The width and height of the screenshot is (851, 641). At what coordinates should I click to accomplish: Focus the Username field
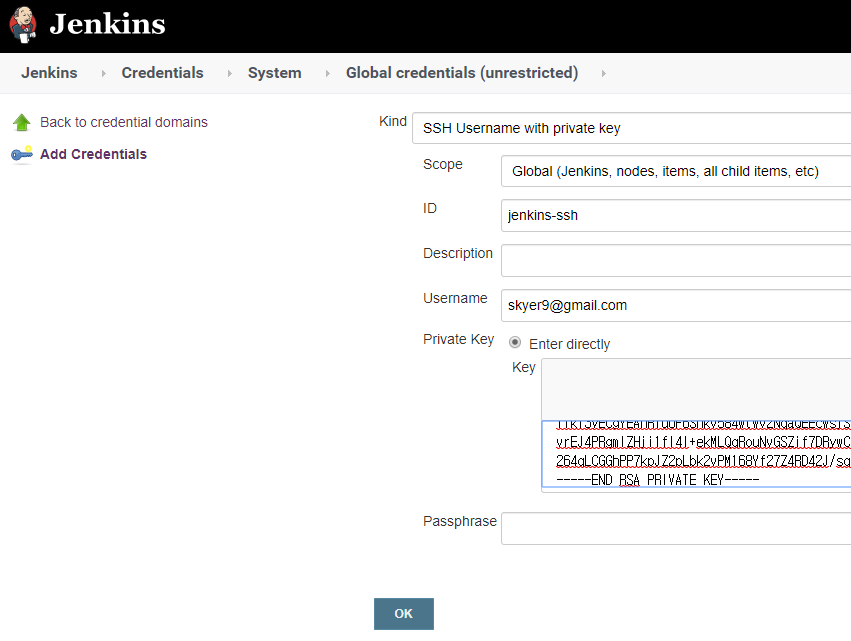(x=676, y=306)
